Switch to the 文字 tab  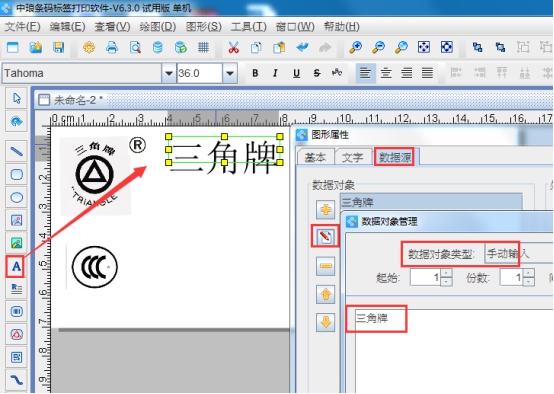click(352, 158)
